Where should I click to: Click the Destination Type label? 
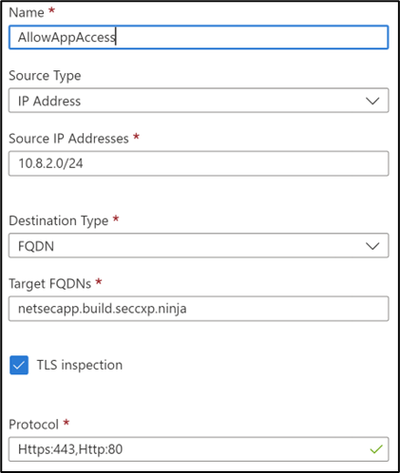pyautogui.click(x=58, y=221)
